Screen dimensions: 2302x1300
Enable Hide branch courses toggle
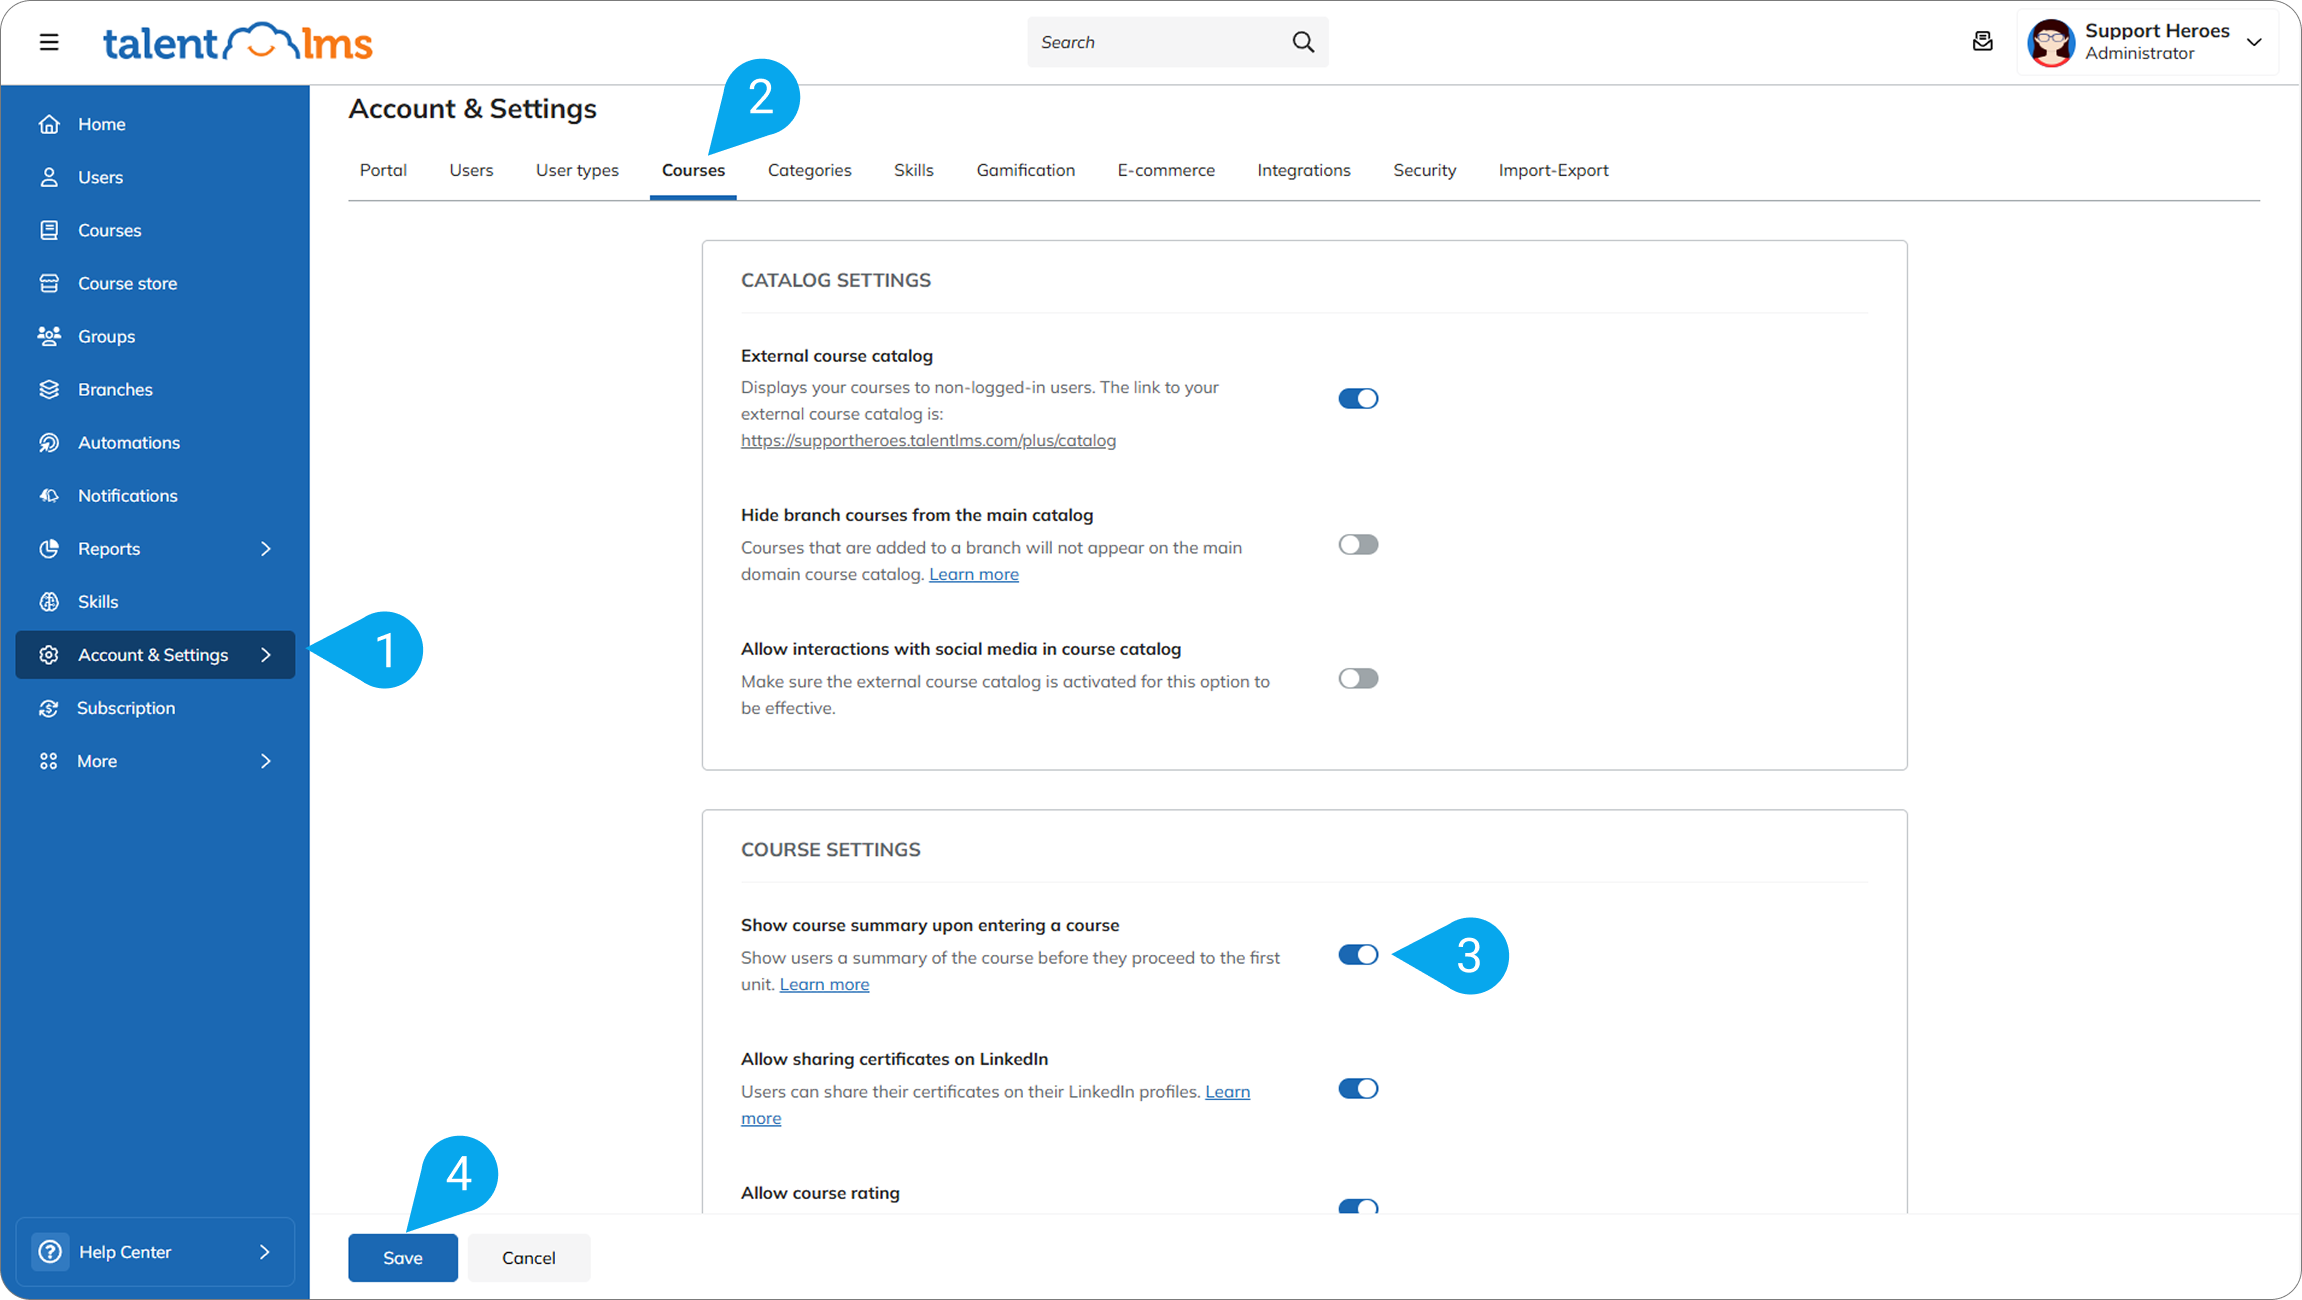(1358, 544)
